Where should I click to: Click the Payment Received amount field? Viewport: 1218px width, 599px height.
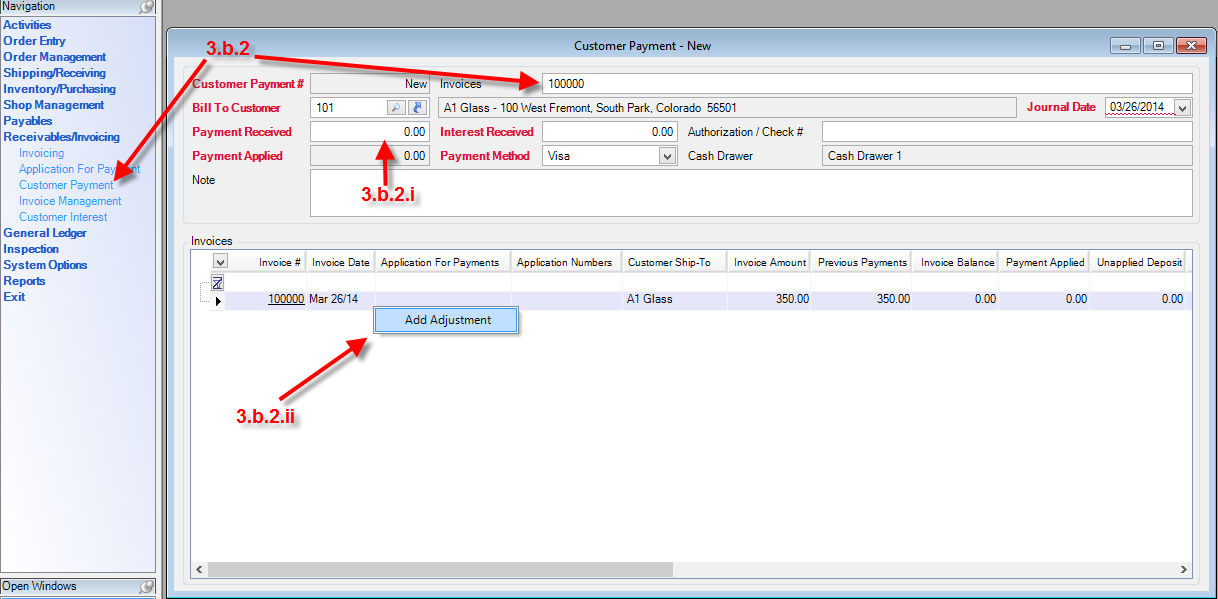tap(369, 132)
